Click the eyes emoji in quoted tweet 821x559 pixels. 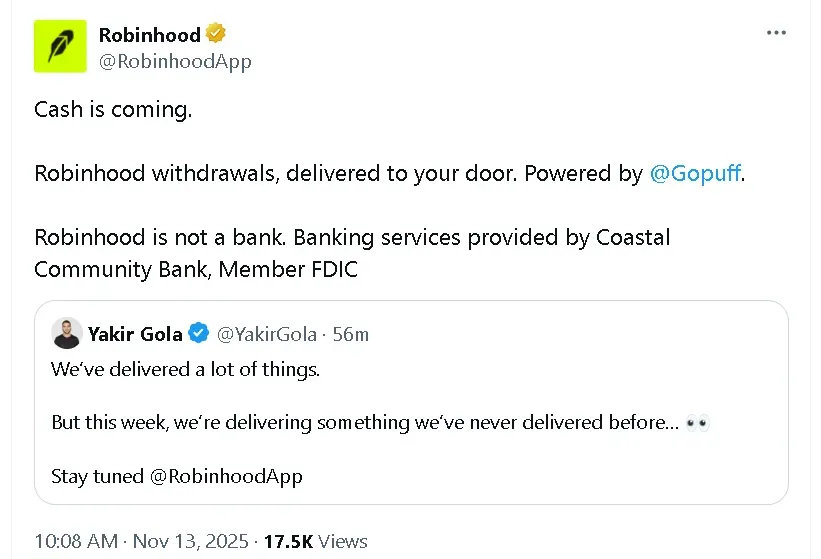698,423
